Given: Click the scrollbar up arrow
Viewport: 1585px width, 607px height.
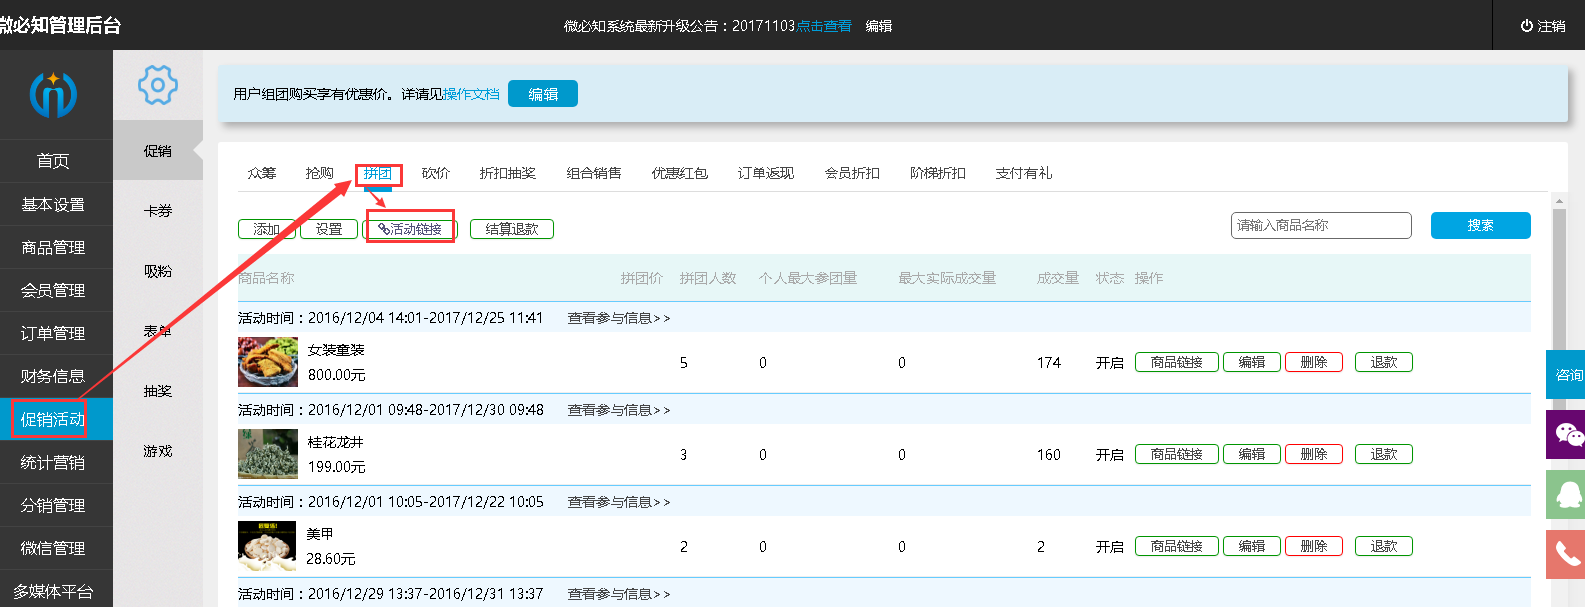Looking at the screenshot, I should tap(1558, 201).
